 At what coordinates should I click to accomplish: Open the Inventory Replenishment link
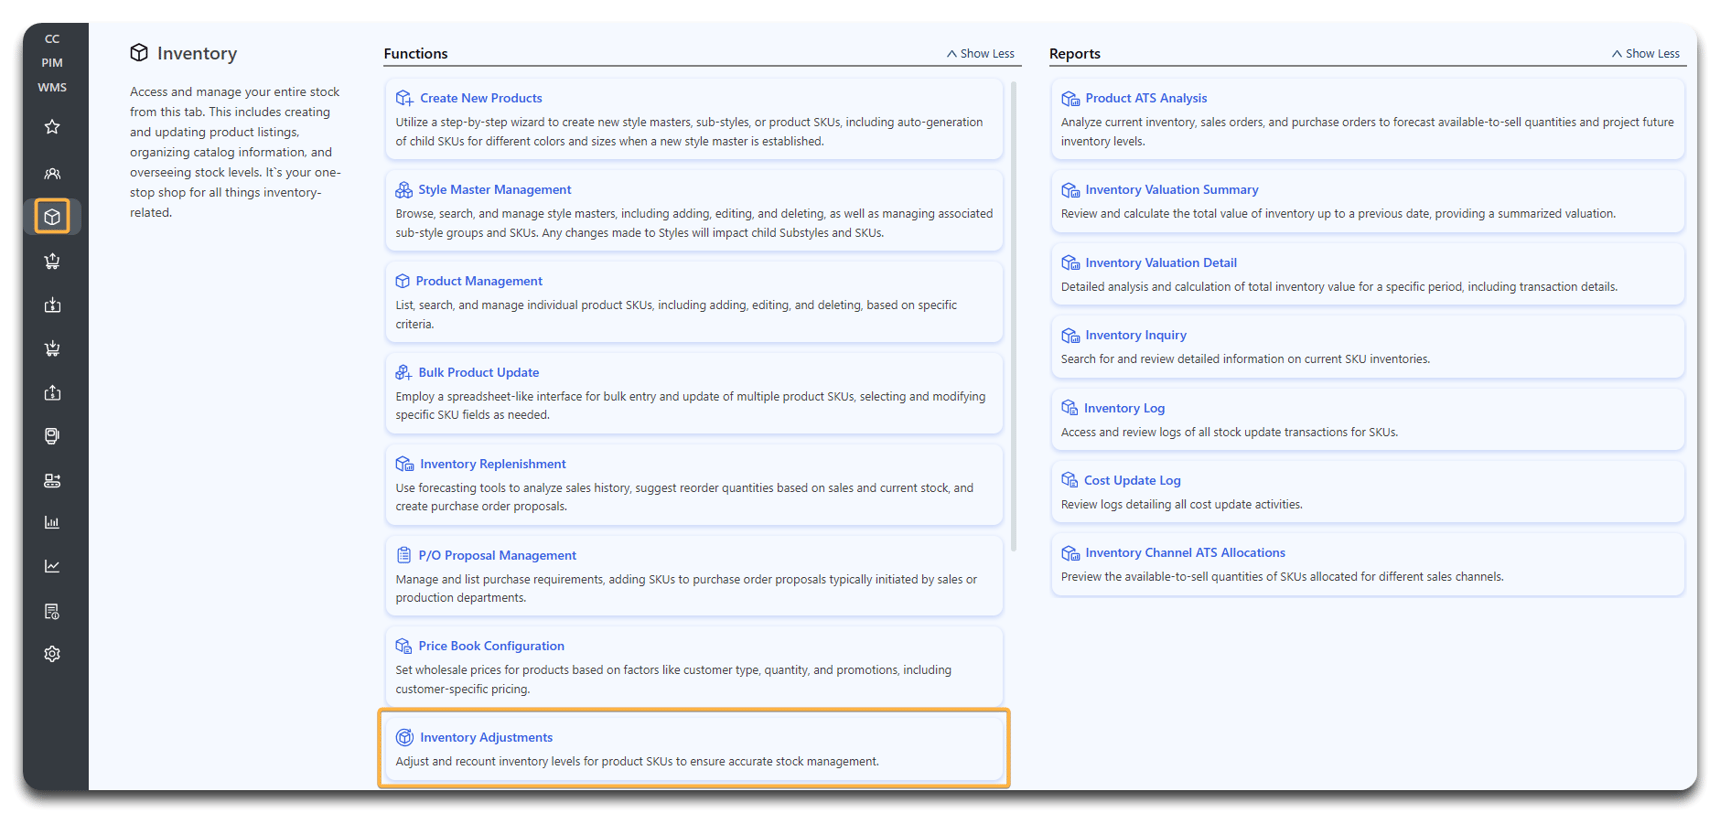point(493,464)
